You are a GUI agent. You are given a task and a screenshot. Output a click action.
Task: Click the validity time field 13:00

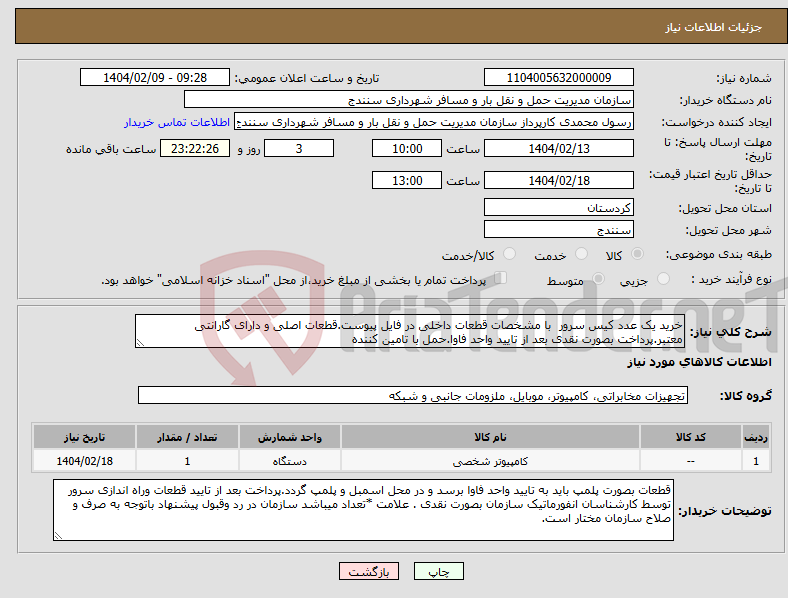click(407, 180)
